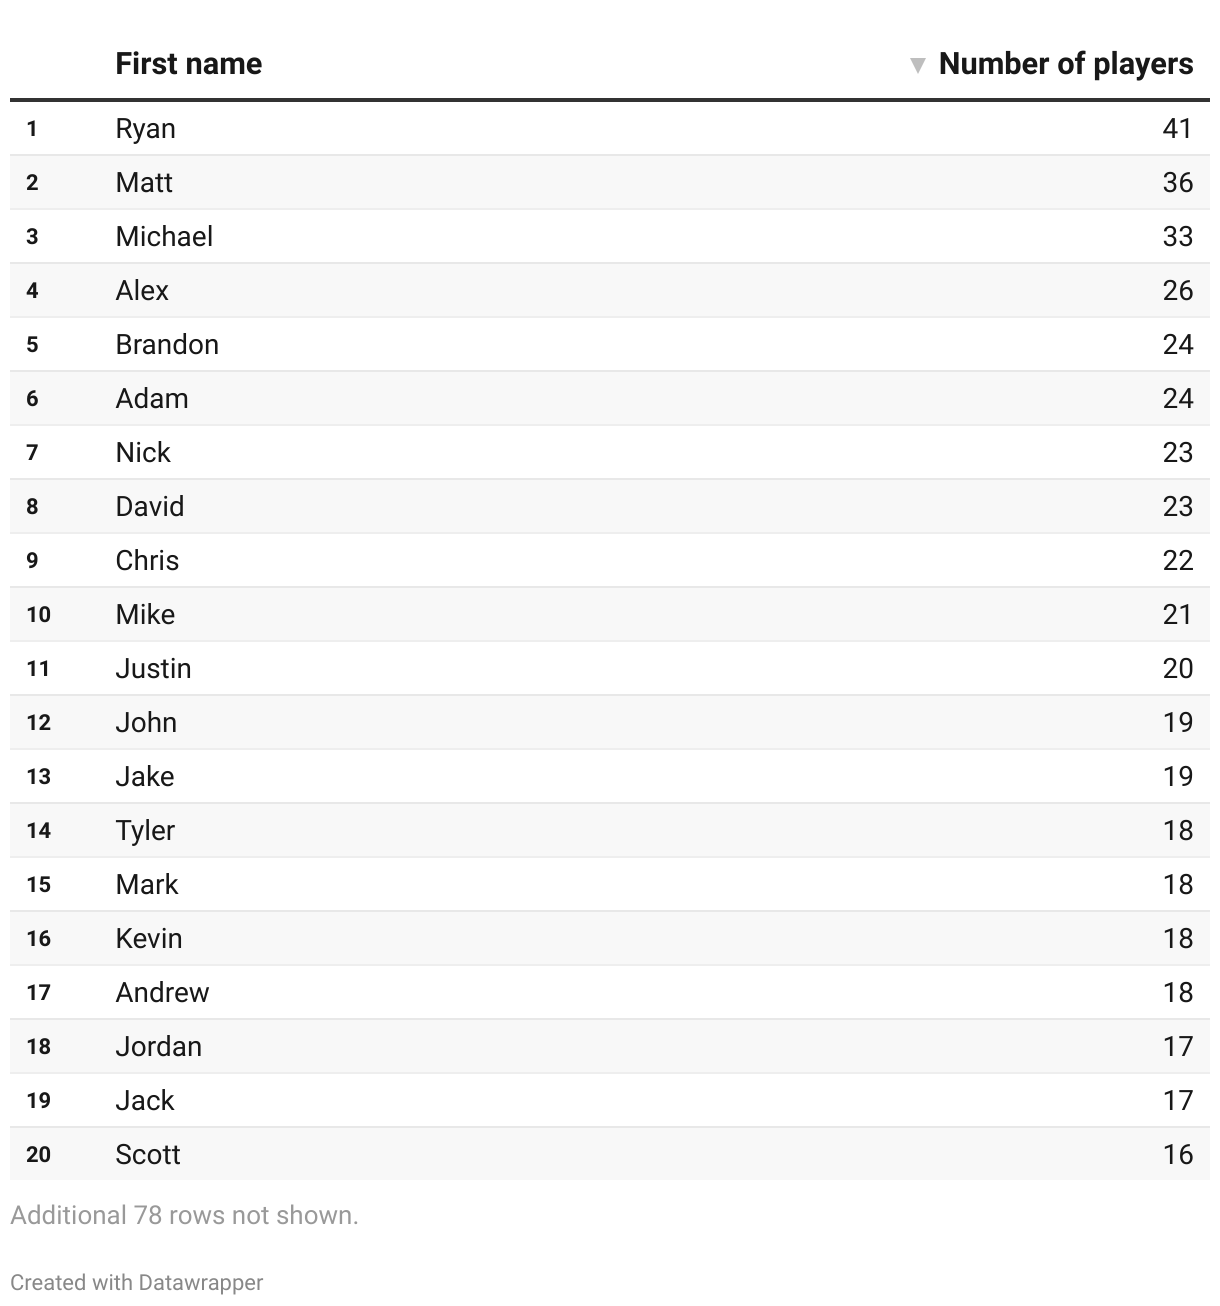Click the Alex player count 26
The width and height of the screenshot is (1220, 1306).
pyautogui.click(x=1177, y=291)
